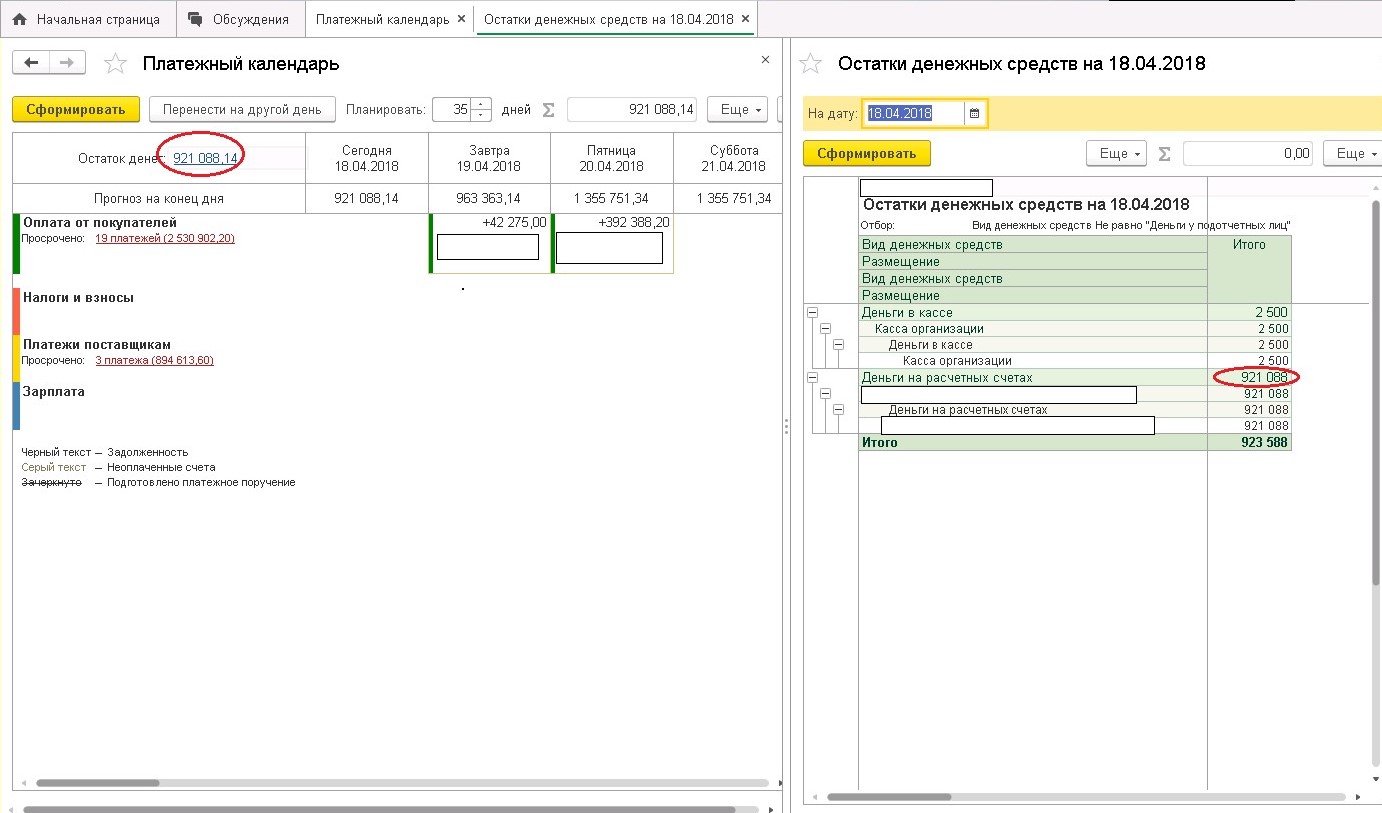Viewport: 1382px width, 813px height.
Task: Go back with the left arrow button
Action: tap(31, 63)
